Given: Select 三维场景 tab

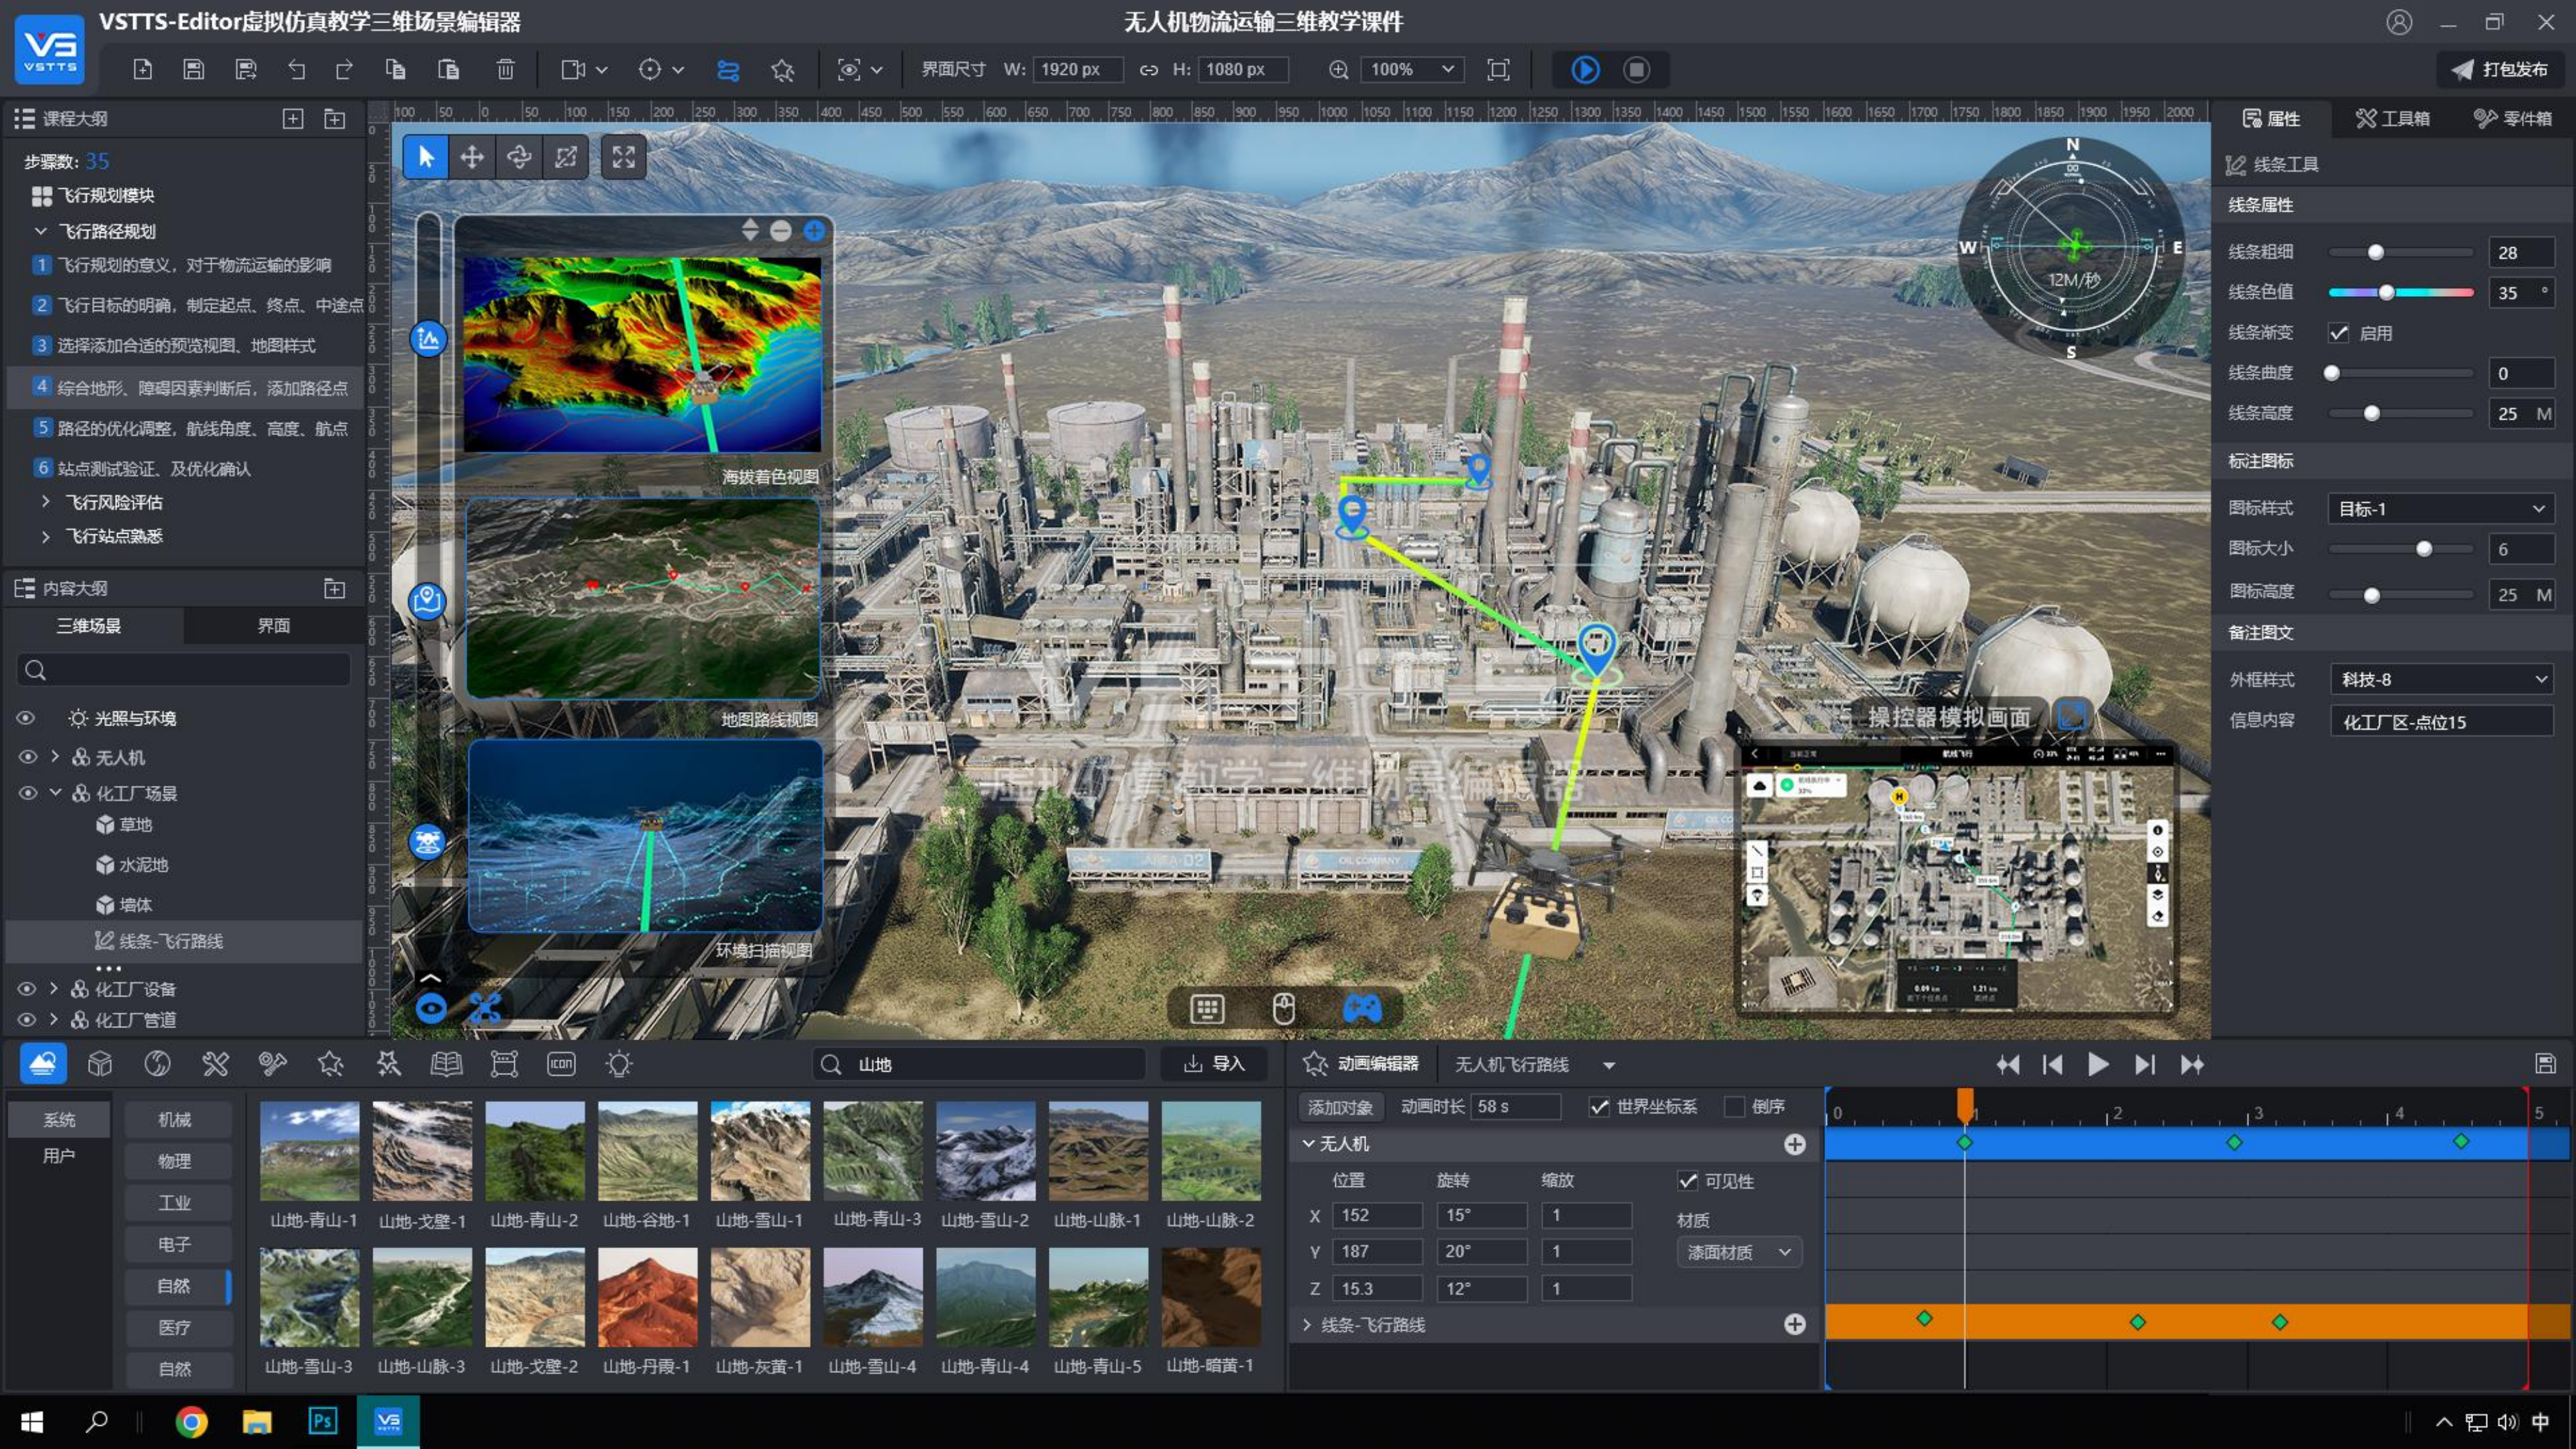Looking at the screenshot, I should [89, 625].
